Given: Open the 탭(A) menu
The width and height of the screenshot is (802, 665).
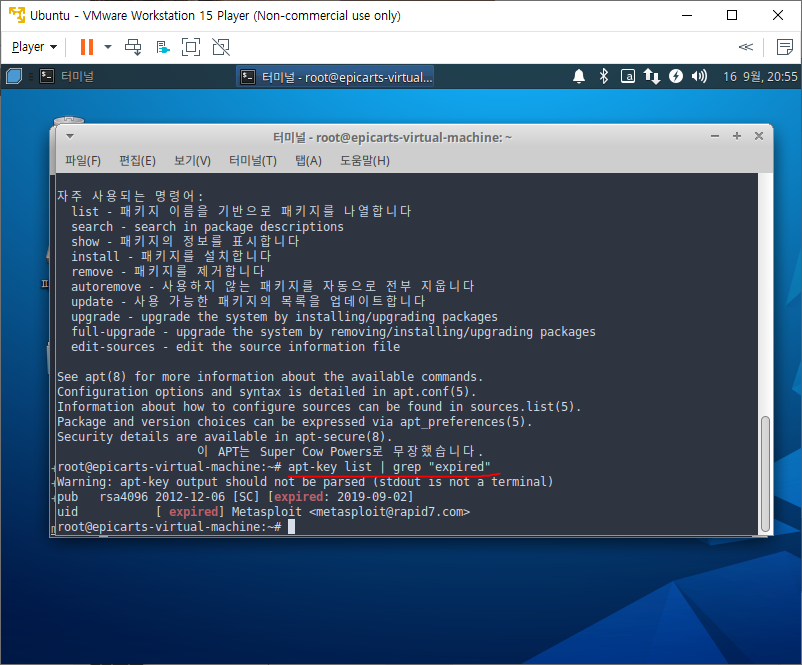Looking at the screenshot, I should (x=308, y=161).
